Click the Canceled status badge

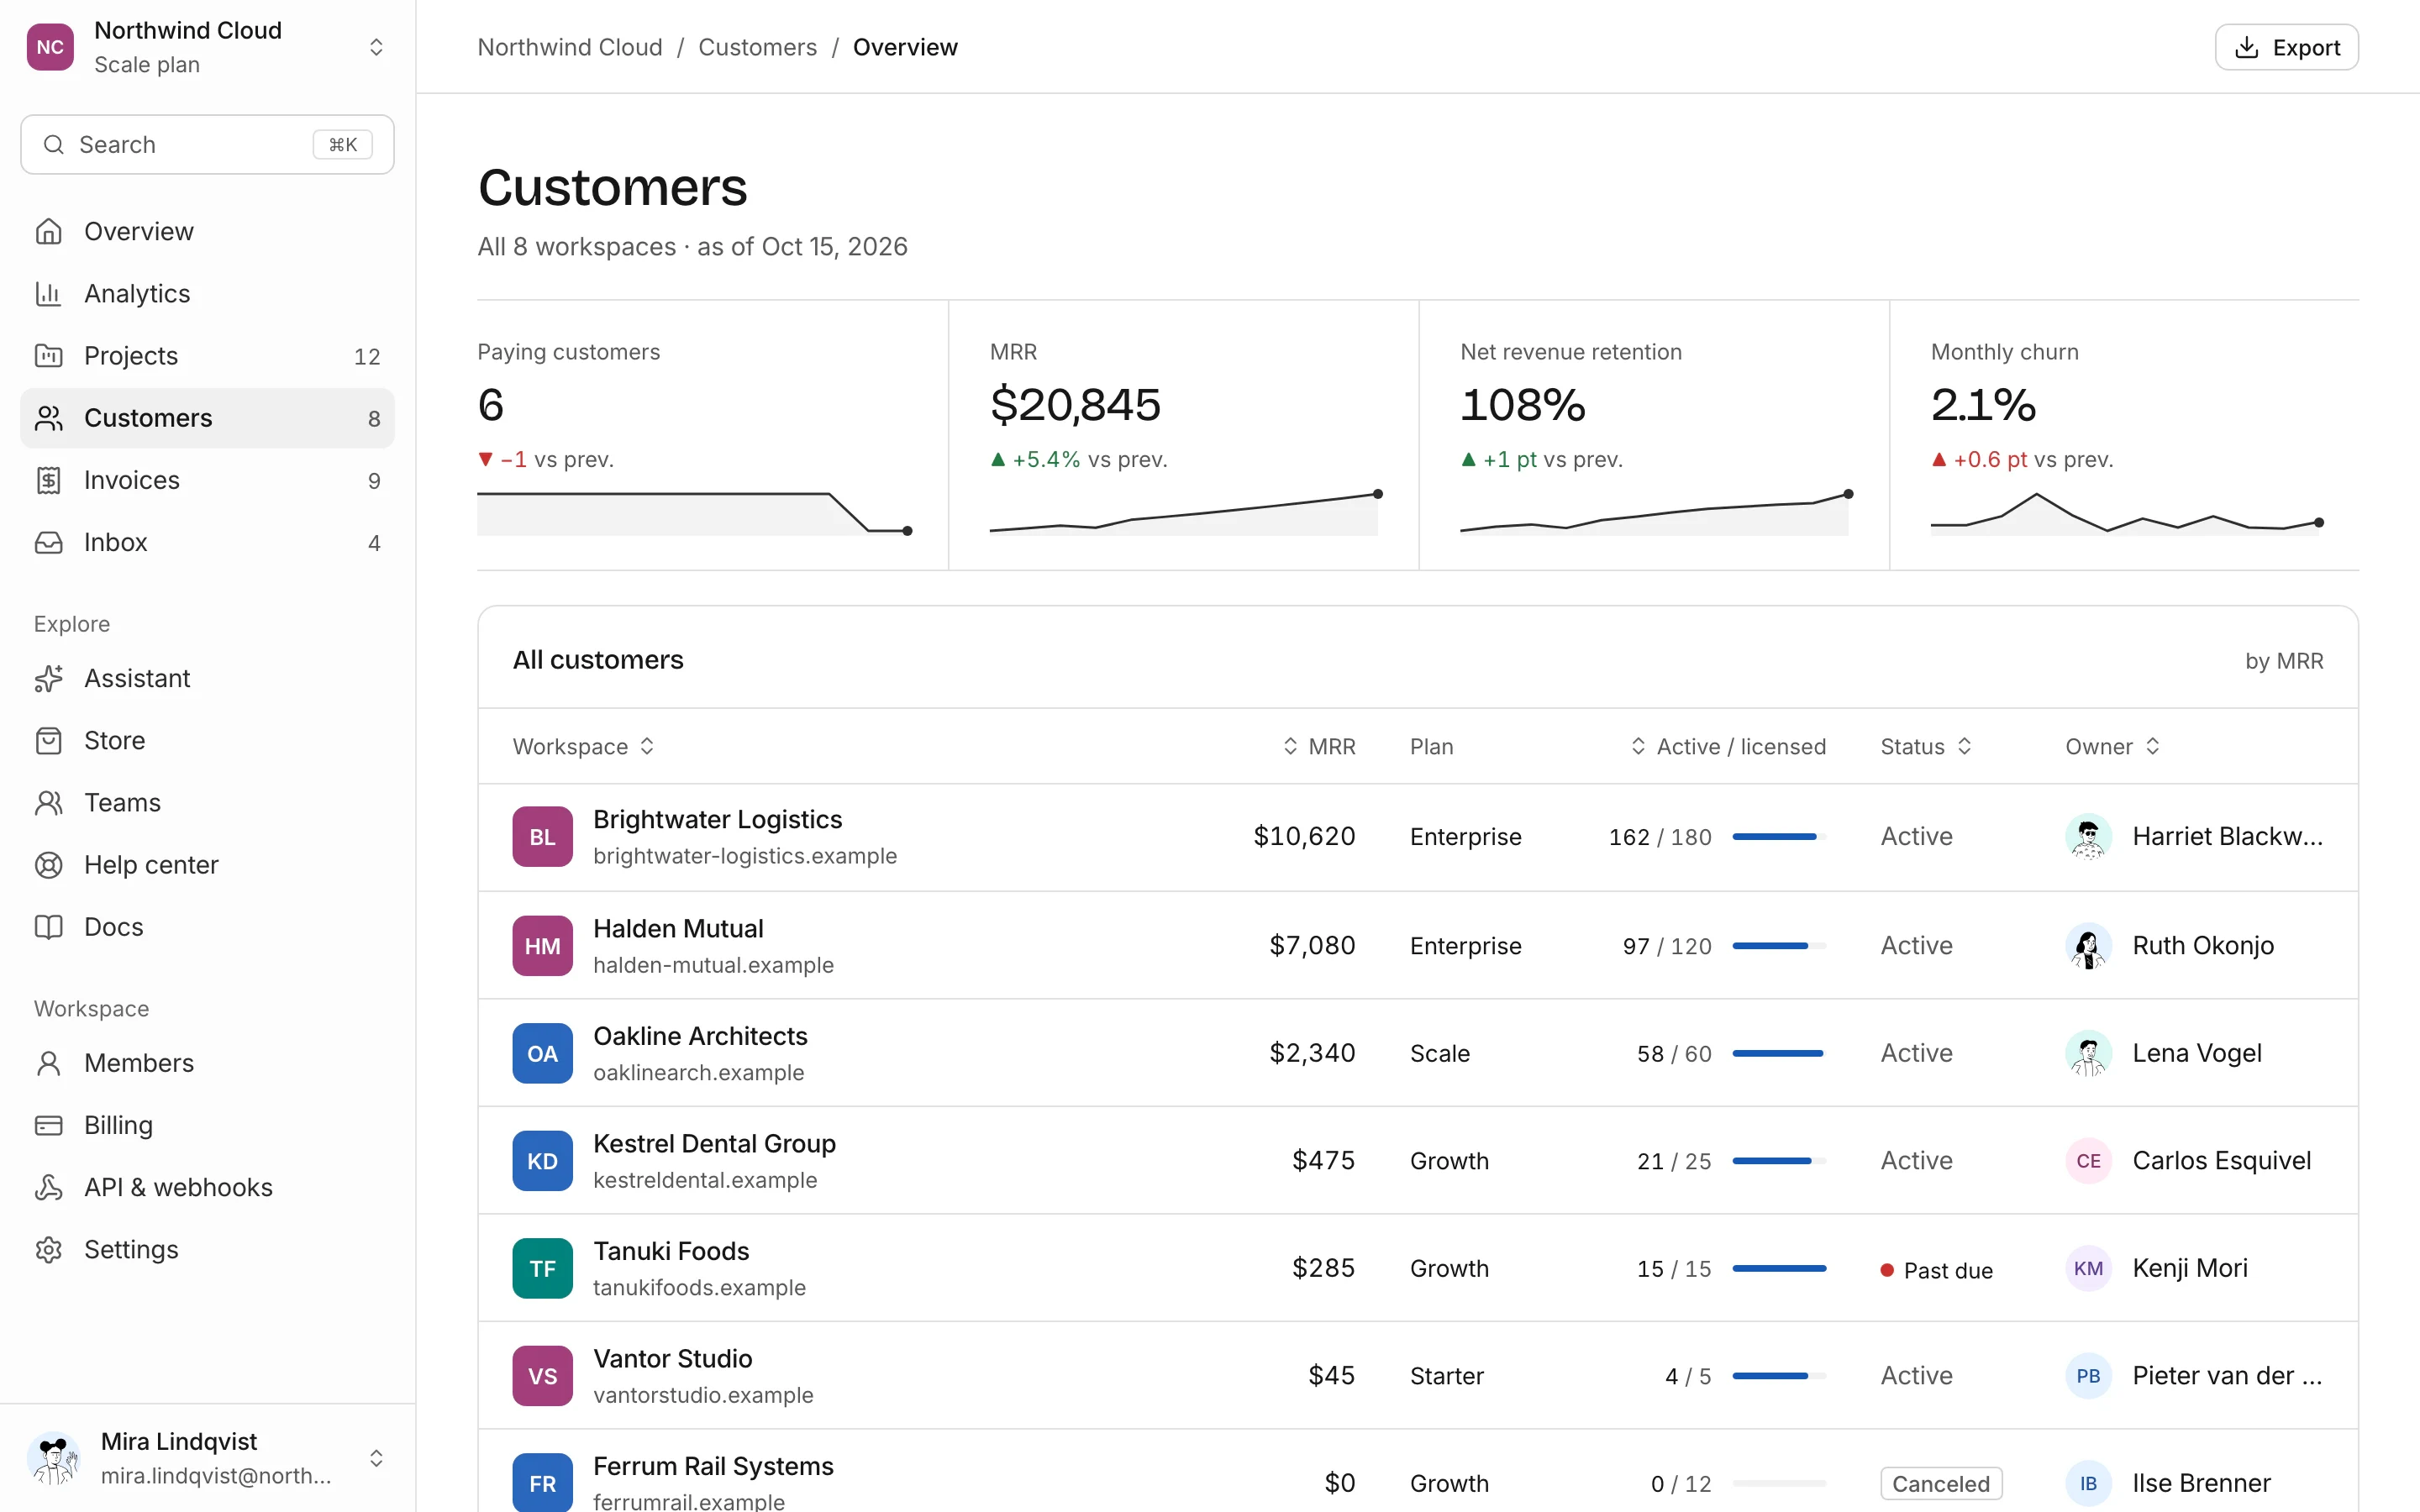tap(1941, 1483)
